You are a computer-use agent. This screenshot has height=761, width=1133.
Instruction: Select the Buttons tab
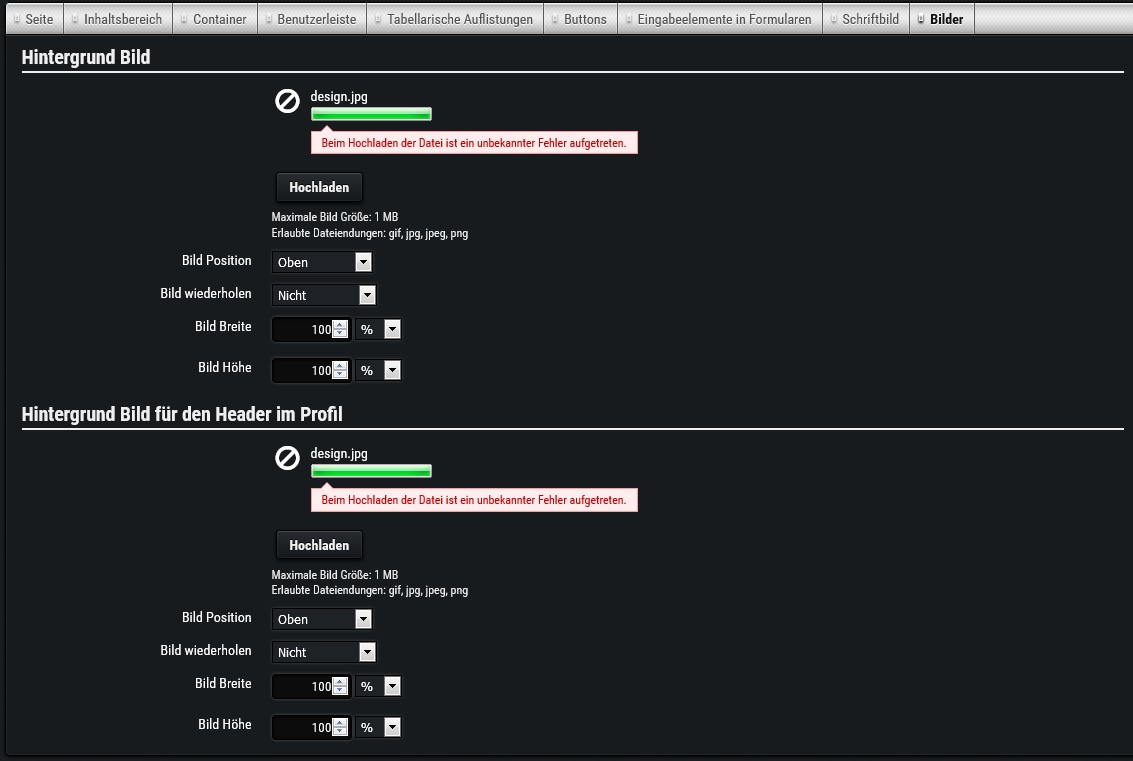(x=578, y=19)
